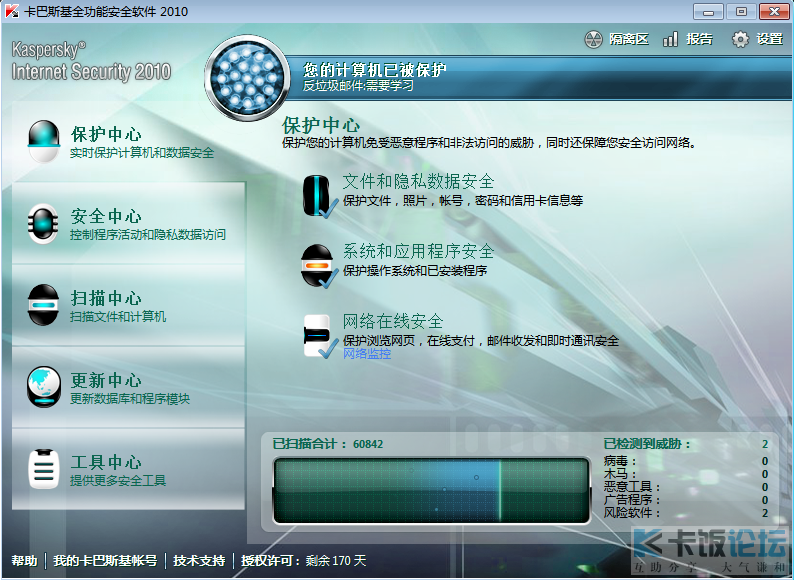Open the 系统和应用程序安全 section
This screenshot has width=794, height=580.
[x=418, y=251]
